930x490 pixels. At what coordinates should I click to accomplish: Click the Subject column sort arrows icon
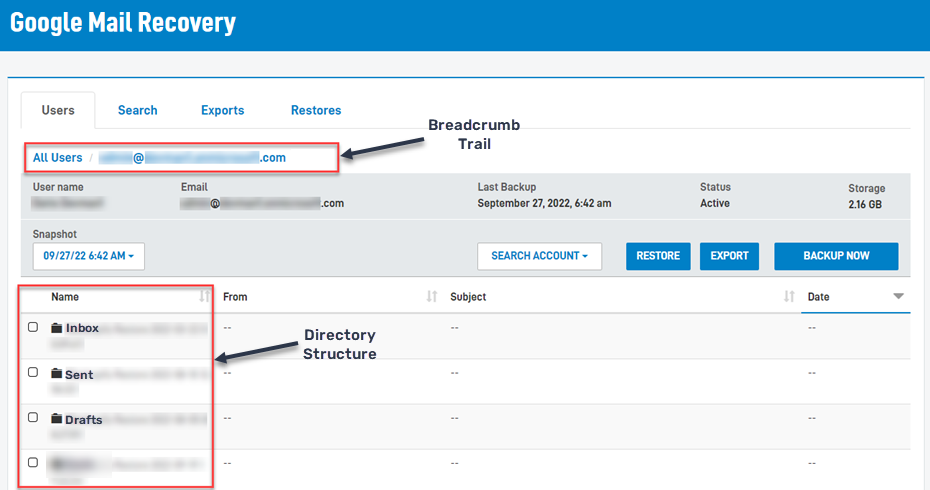[x=789, y=296]
